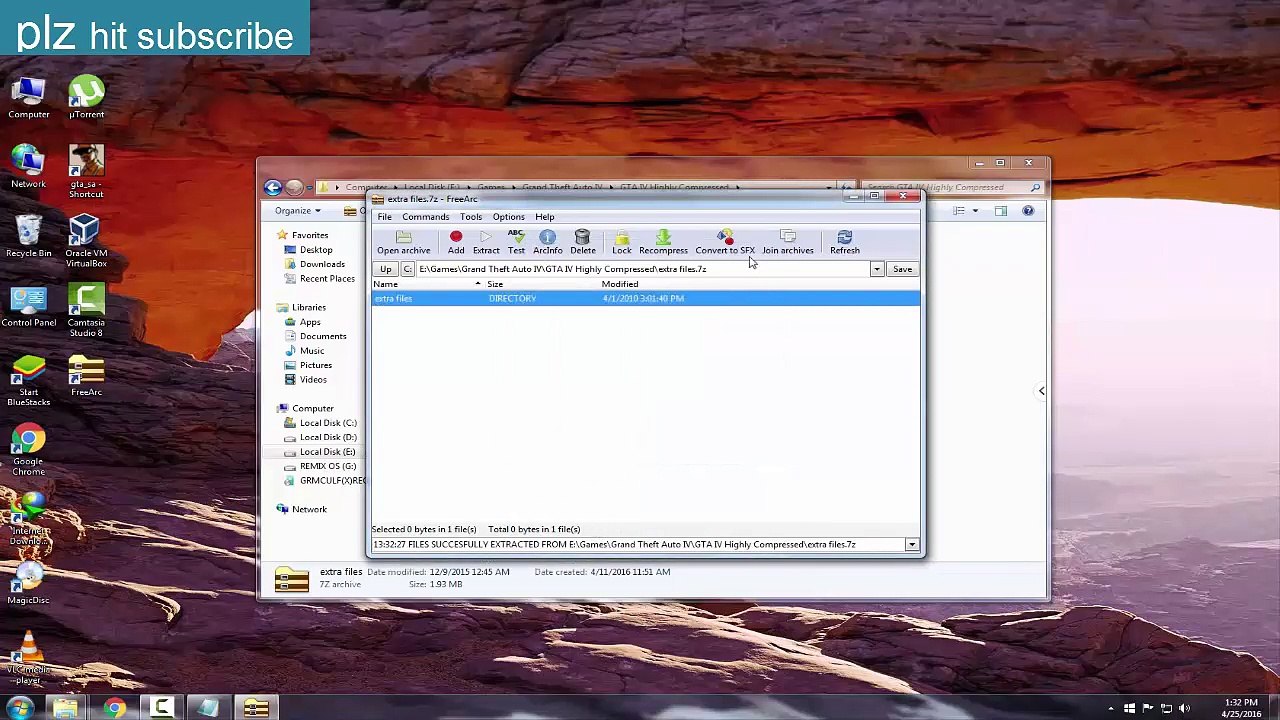Select Start BlueStacks desktop icon
Viewport: 1280px width, 720px height.
29,380
